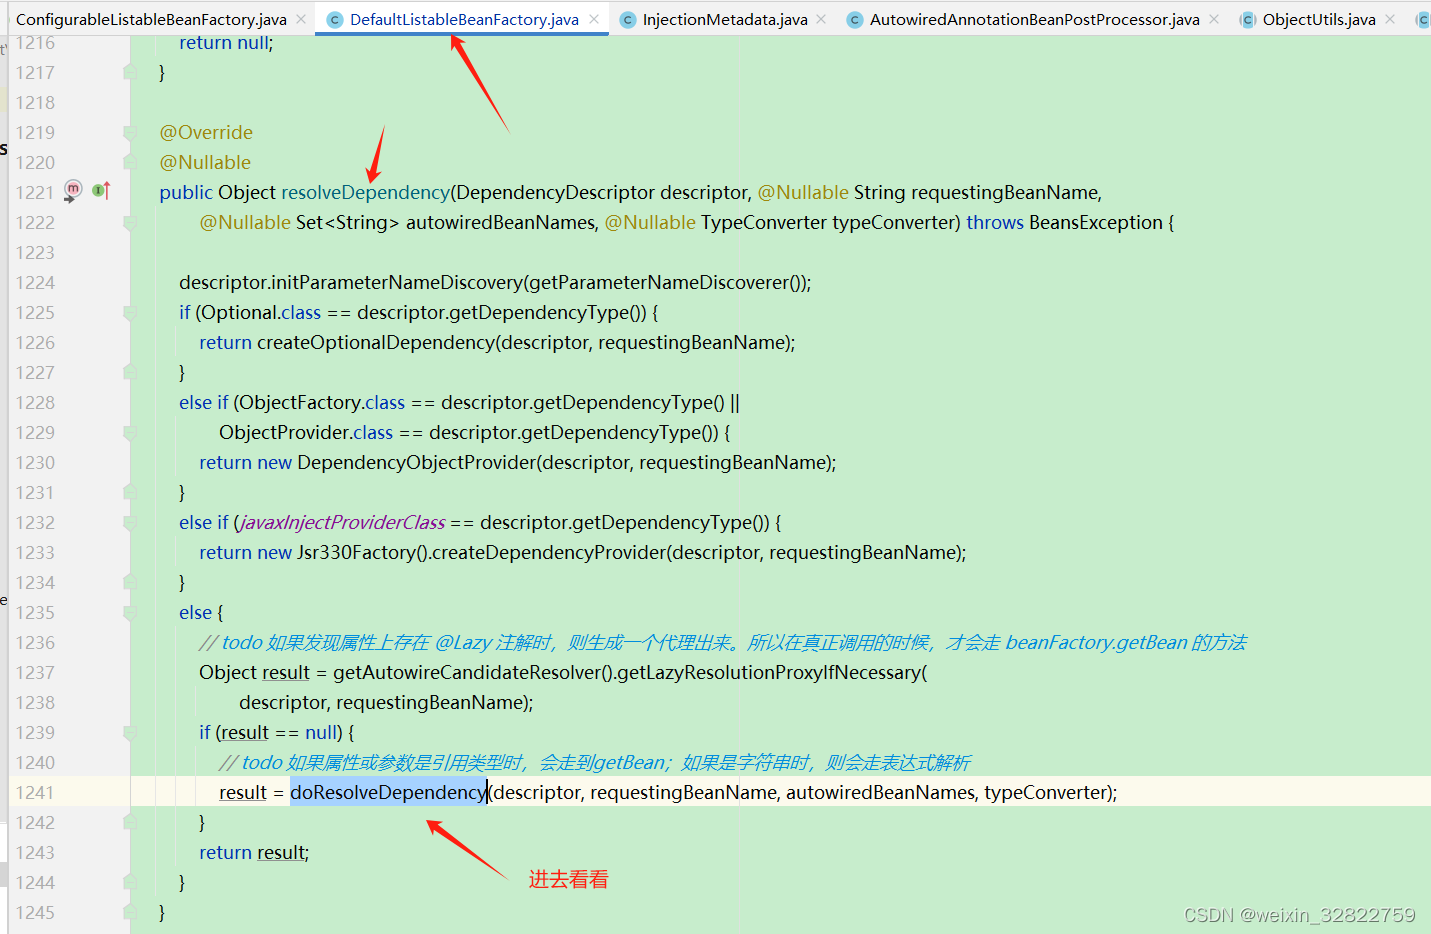Toggle fold end marker at line 1242

pyautogui.click(x=130, y=822)
